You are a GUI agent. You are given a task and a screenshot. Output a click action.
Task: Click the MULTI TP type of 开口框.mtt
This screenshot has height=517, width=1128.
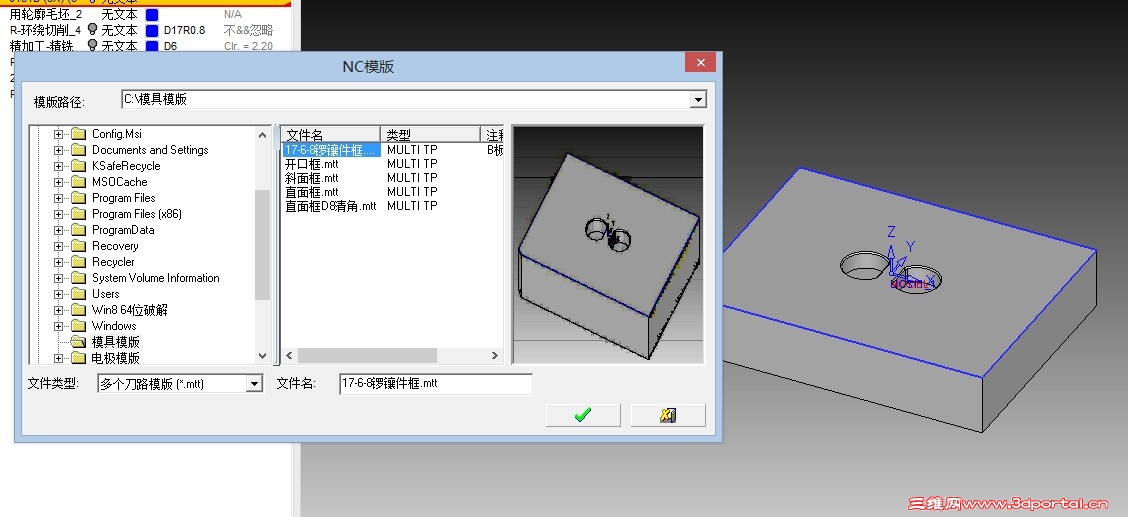point(412,164)
